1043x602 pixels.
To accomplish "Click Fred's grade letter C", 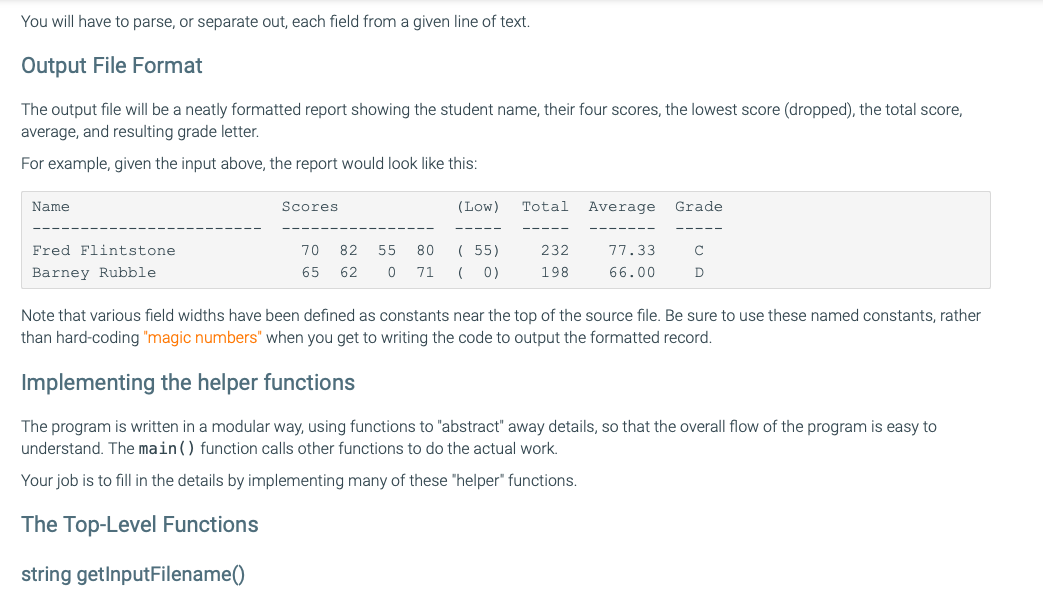I will coord(699,250).
